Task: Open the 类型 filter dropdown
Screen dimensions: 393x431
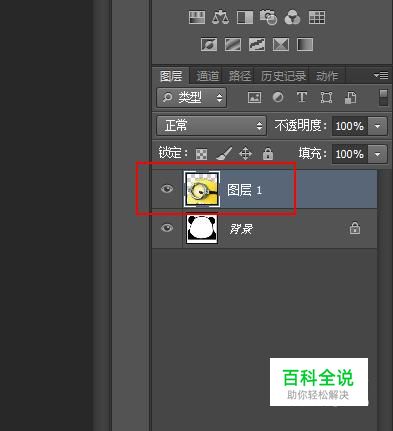Action: 191,97
